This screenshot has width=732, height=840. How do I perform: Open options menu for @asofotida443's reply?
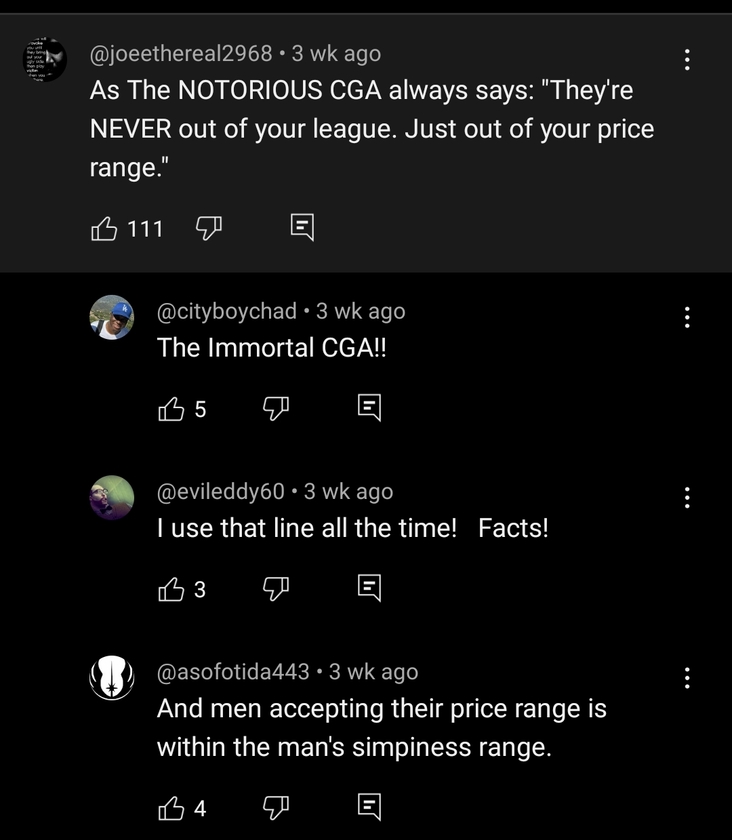(x=687, y=677)
